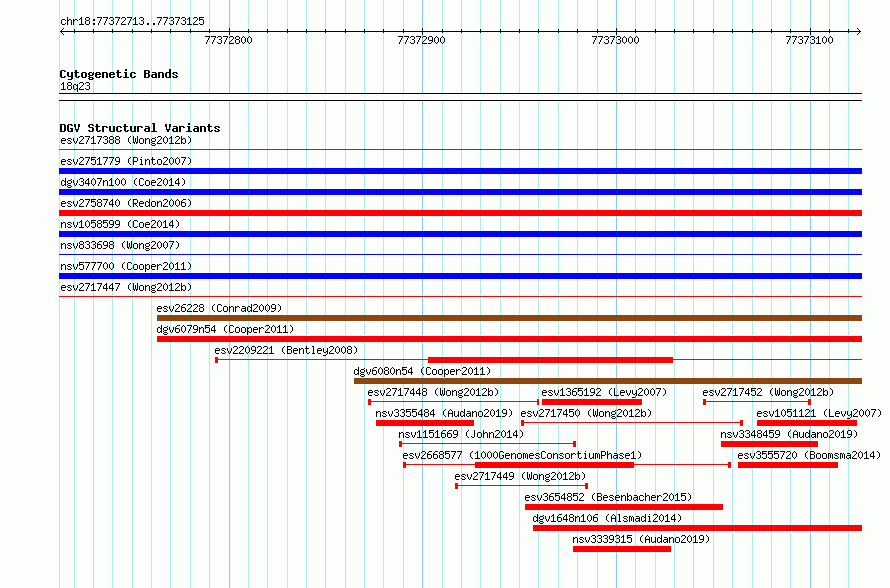
Task: Select the esv3654852 (Besenbacher2015) red bar
Action: [624, 507]
